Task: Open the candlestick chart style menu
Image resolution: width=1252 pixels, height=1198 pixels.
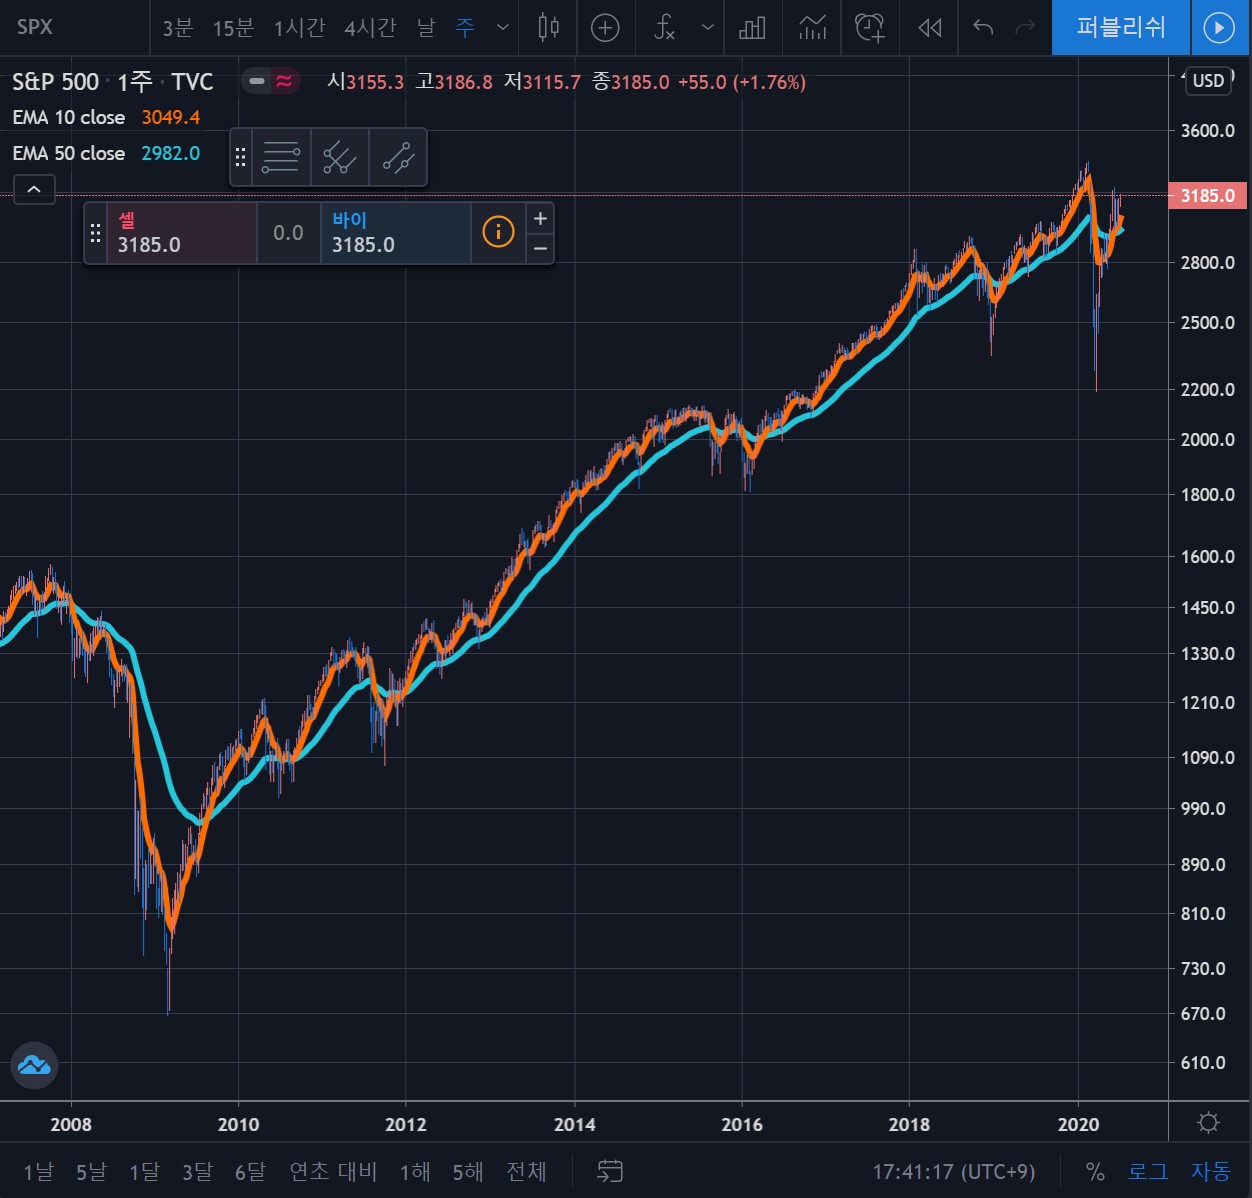Action: pos(549,27)
